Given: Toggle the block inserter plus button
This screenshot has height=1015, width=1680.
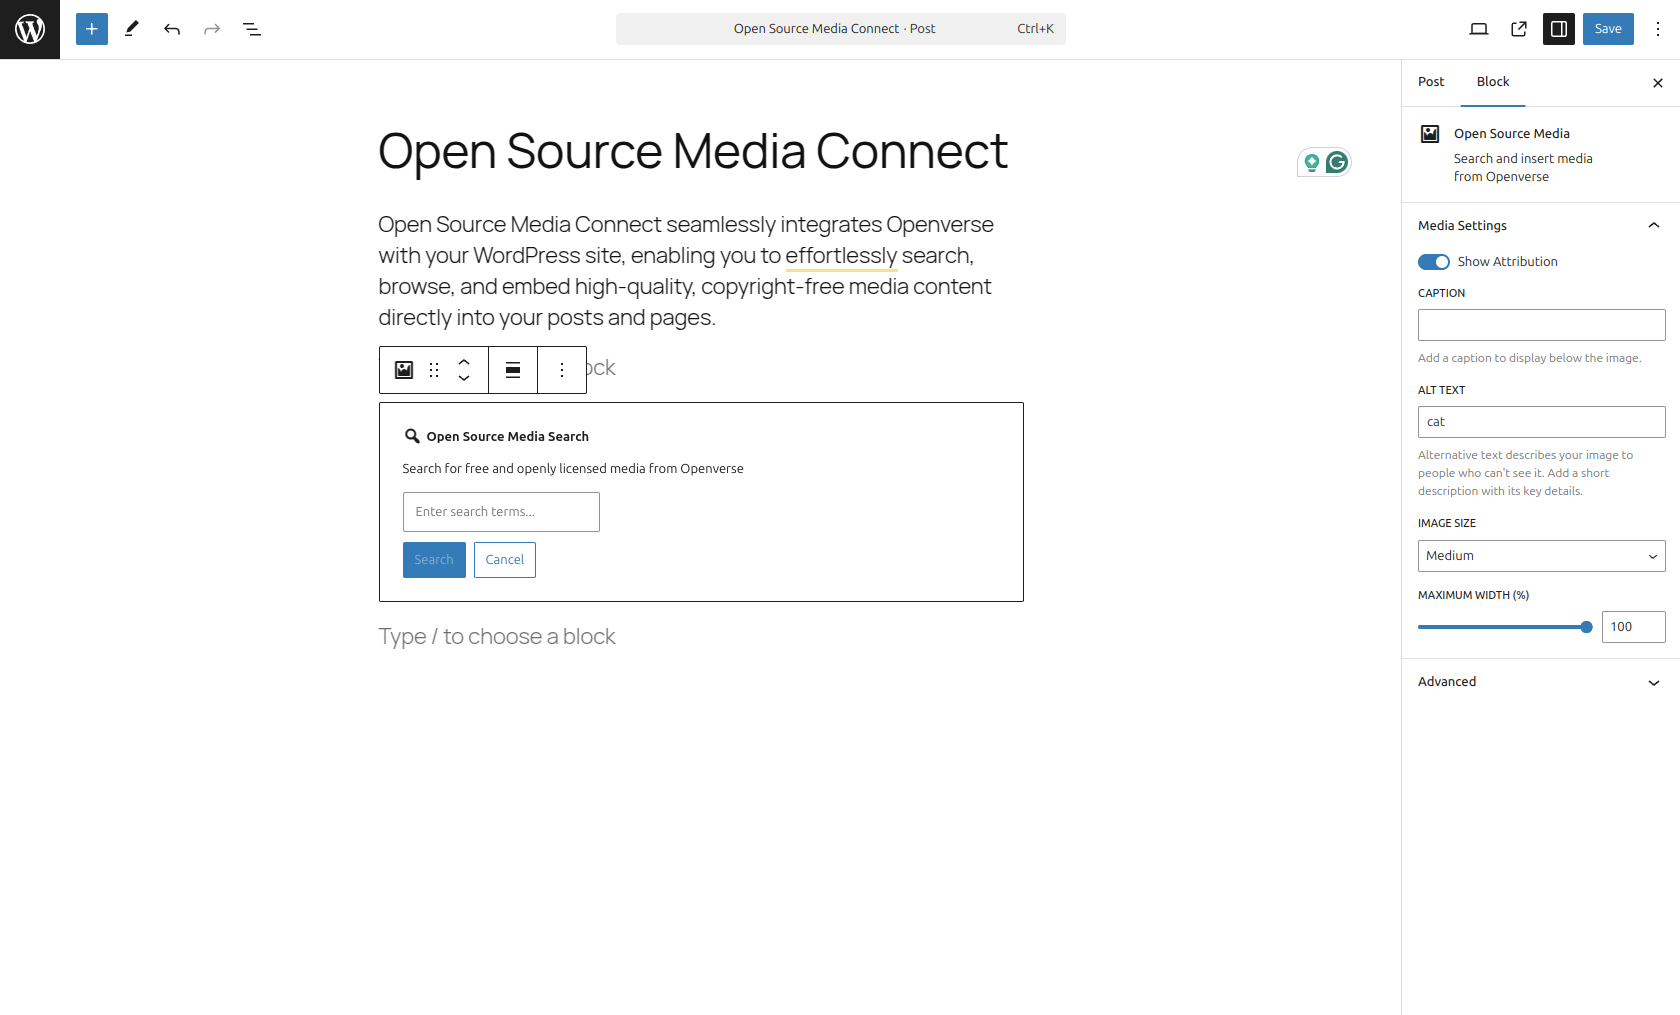Looking at the screenshot, I should click(92, 29).
